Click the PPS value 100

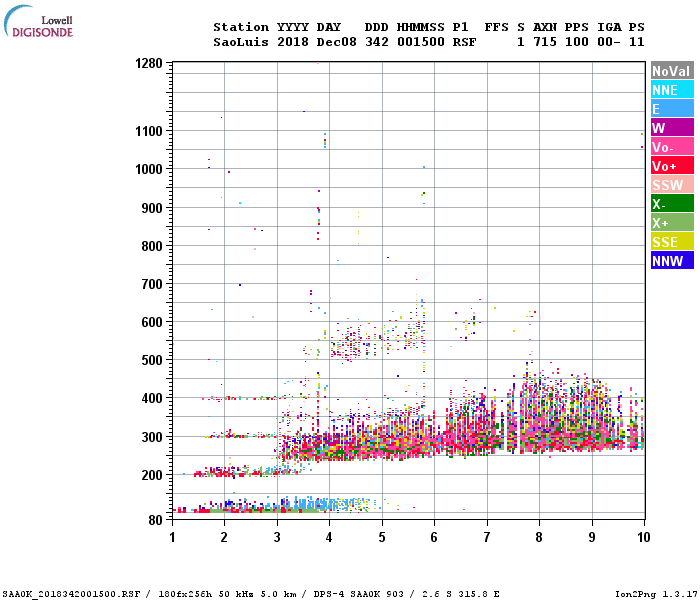point(577,42)
